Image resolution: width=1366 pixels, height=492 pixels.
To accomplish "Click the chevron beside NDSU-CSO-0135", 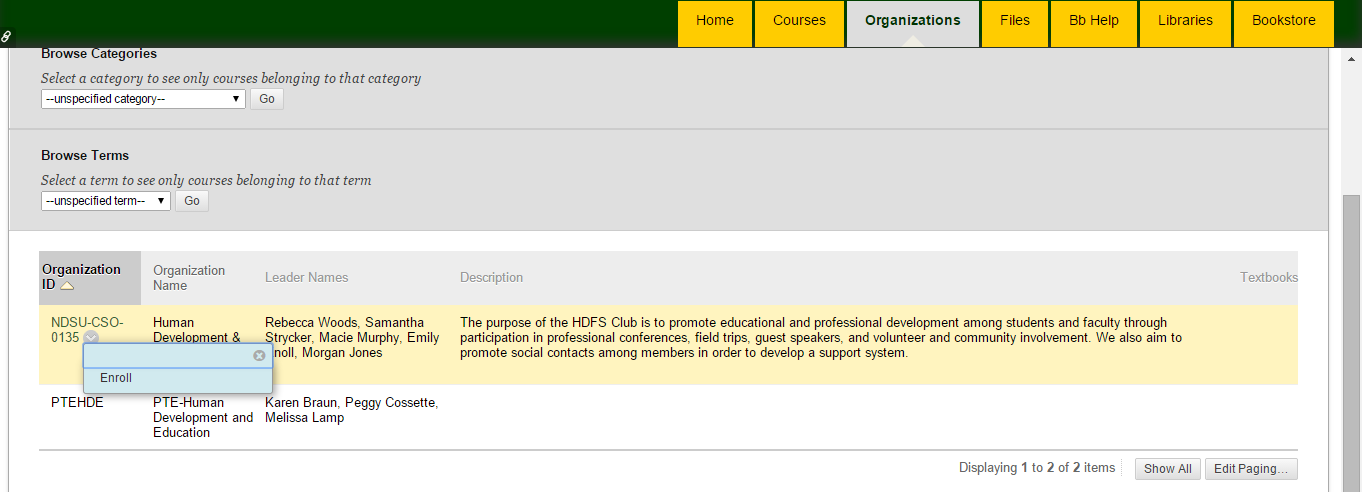I will point(90,337).
